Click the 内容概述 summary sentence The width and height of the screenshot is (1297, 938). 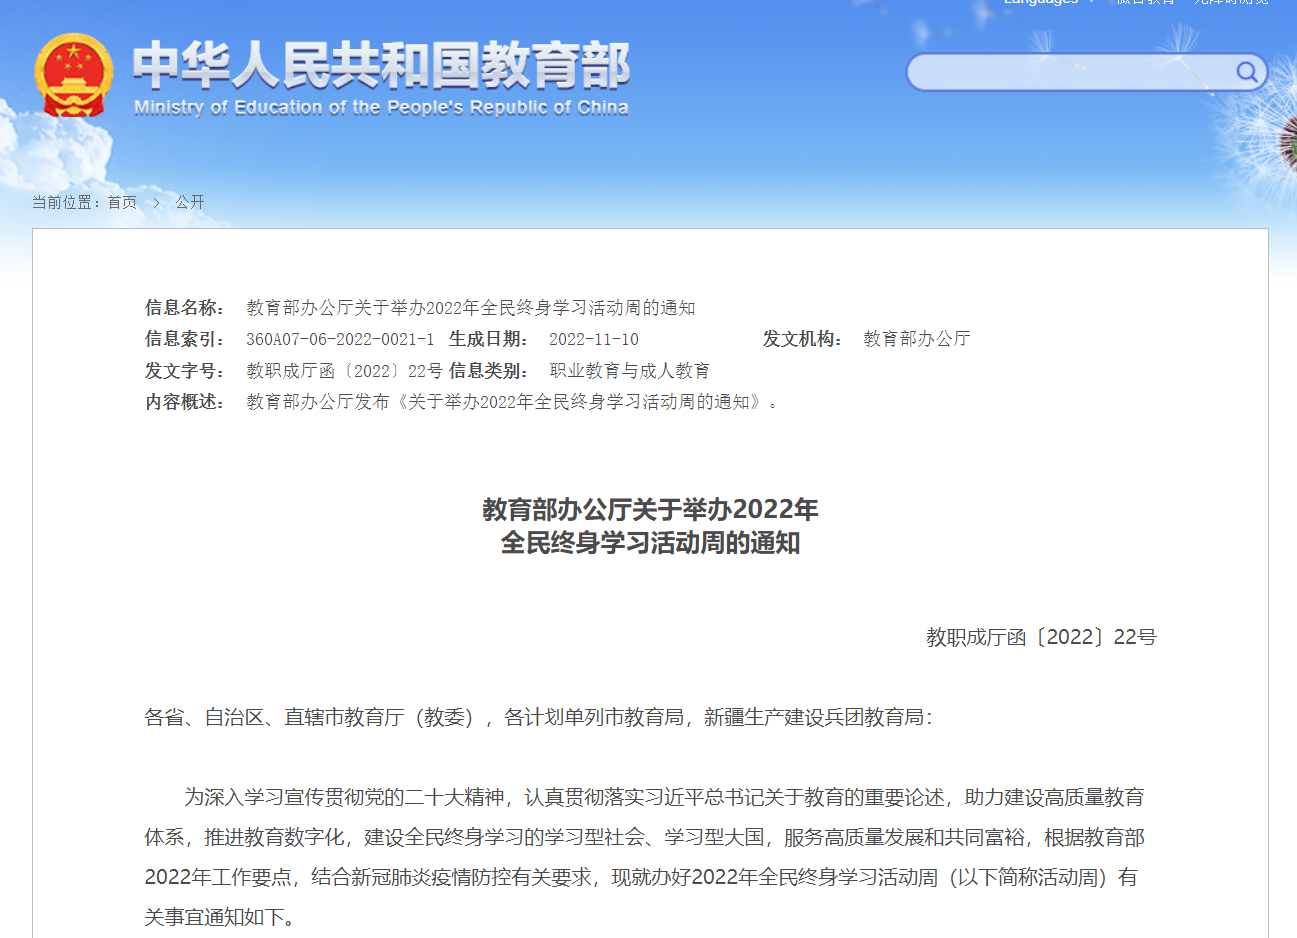tap(511, 402)
